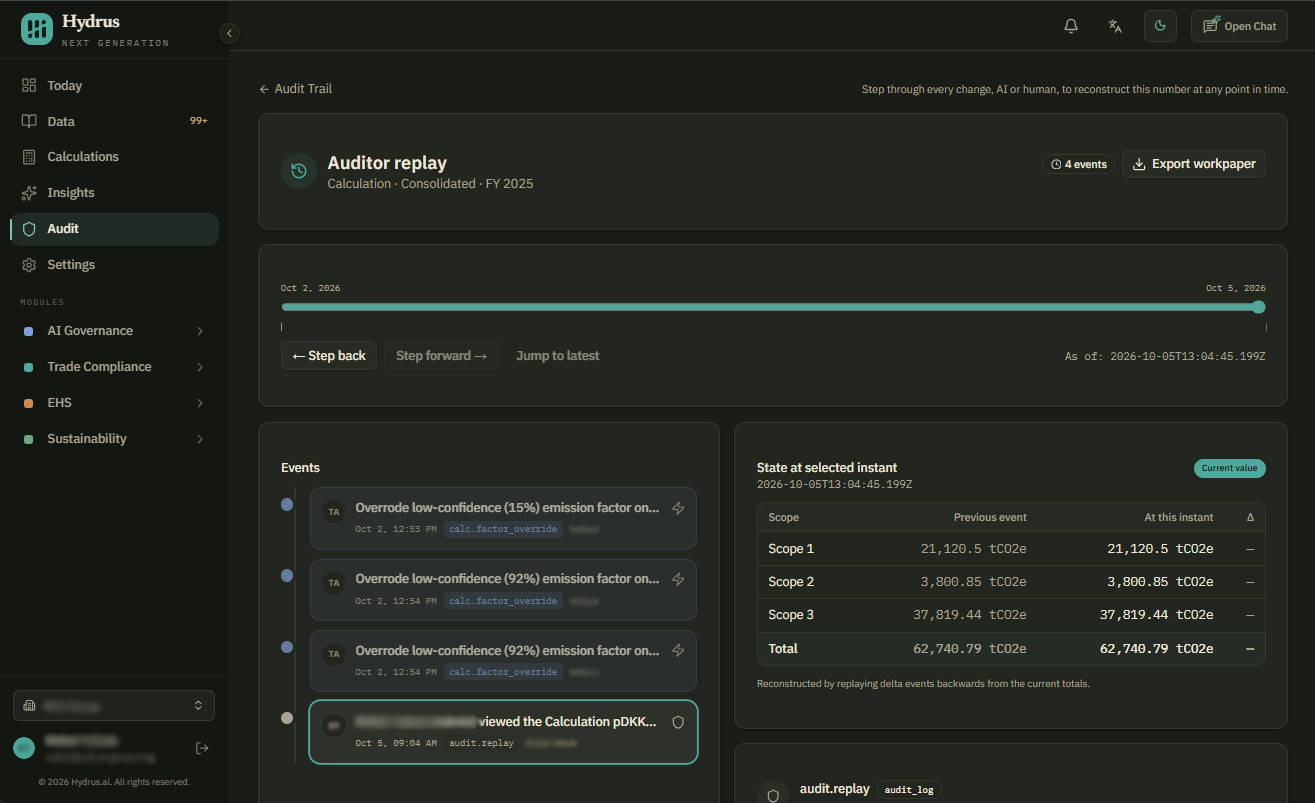Expand the Trade Compliance module
This screenshot has width=1315, height=803.
coord(114,367)
